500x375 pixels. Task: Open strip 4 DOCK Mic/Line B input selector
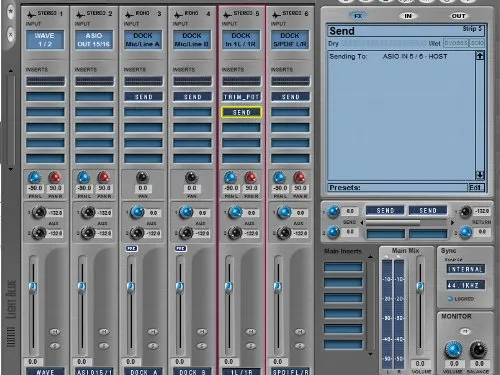pyautogui.click(x=192, y=40)
